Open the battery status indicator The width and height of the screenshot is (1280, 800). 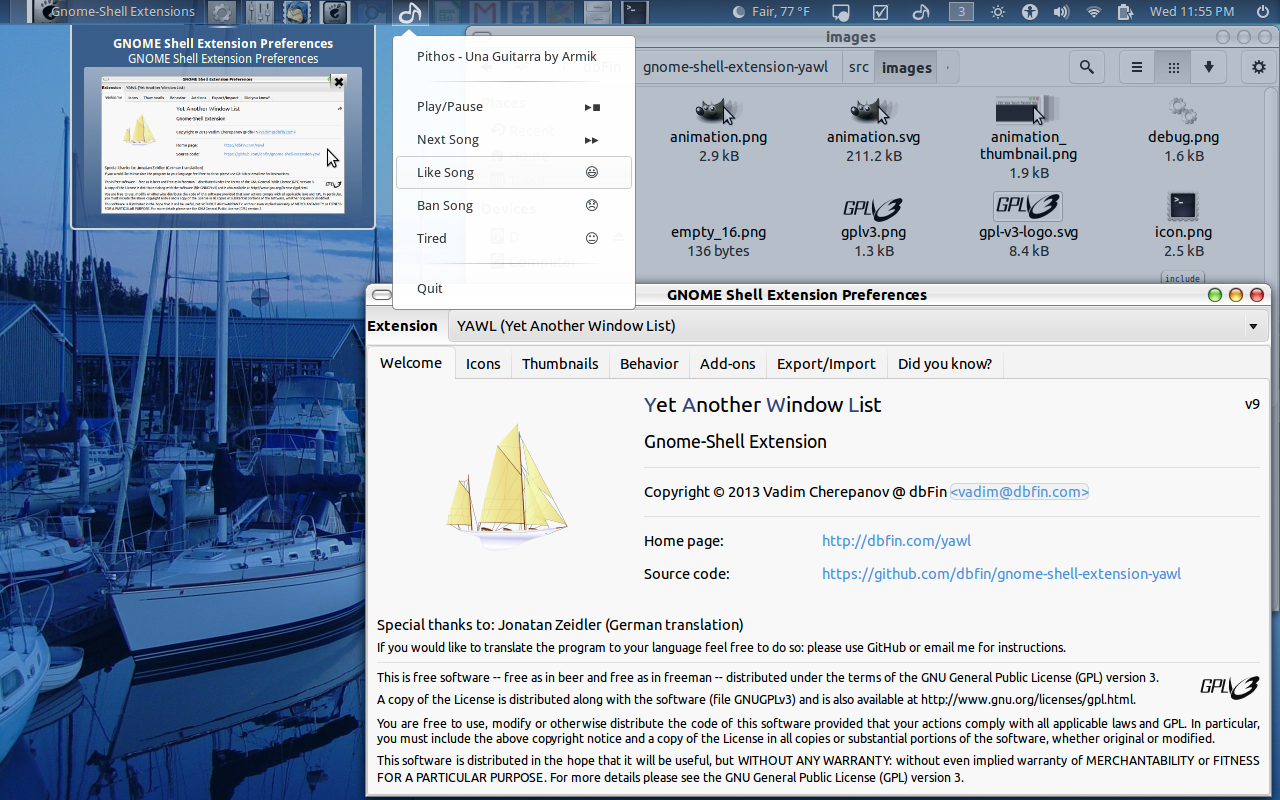pos(1125,12)
